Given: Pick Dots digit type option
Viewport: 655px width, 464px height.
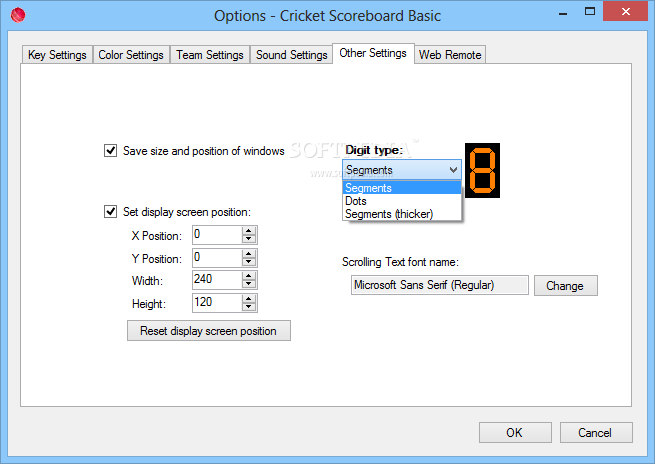Looking at the screenshot, I should point(402,201).
